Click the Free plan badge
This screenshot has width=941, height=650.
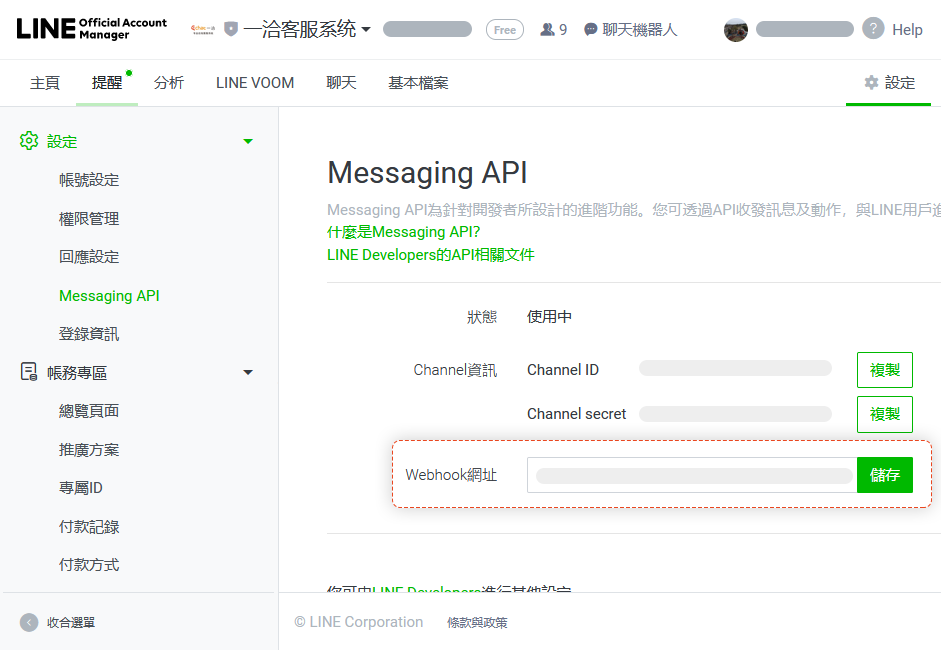(x=505, y=29)
